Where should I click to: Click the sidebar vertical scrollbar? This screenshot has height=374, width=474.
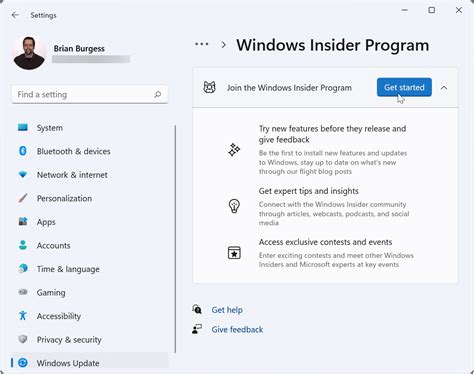tap(175, 239)
